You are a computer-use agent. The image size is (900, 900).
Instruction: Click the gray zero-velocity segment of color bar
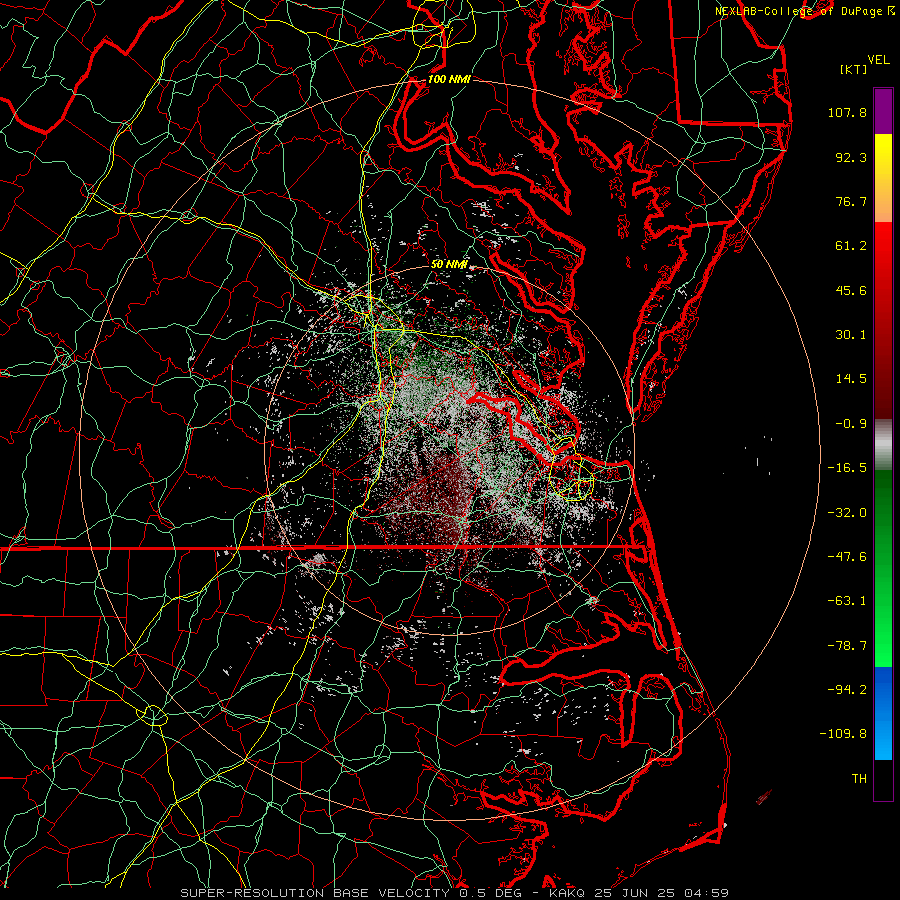(883, 445)
